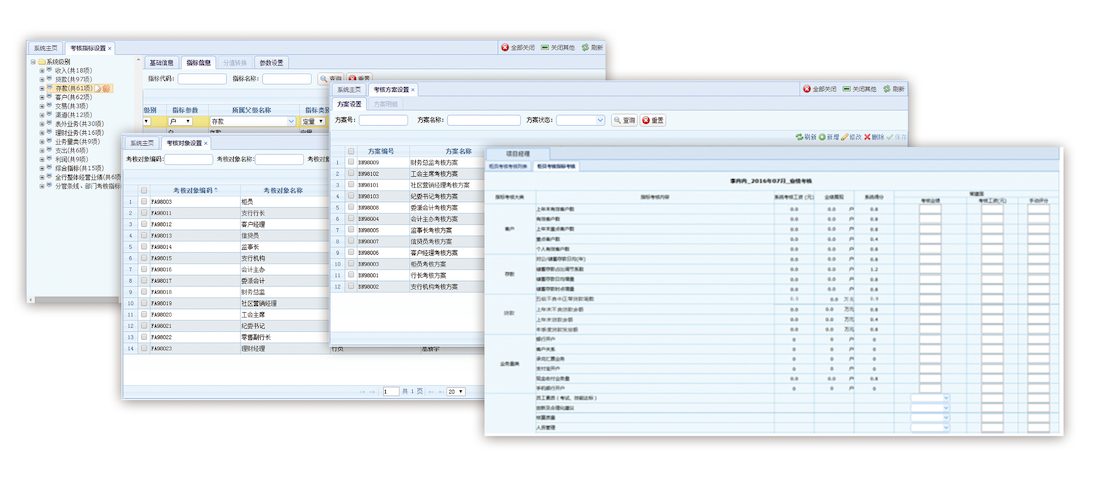Tick the checkbox for row FA98011 支行行长

click(144, 213)
